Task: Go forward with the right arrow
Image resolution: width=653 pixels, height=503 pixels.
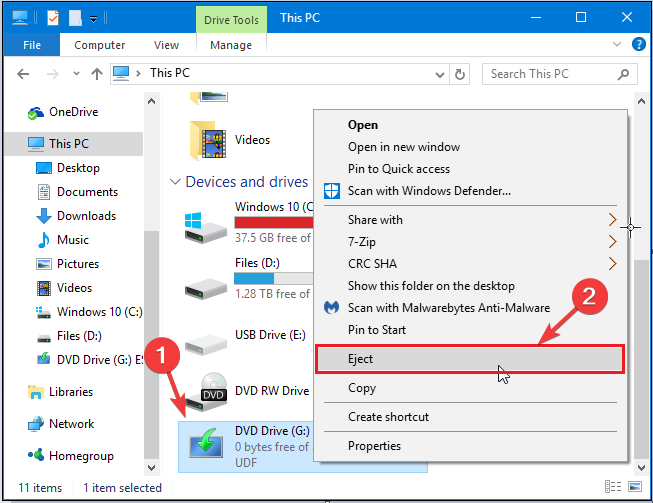Action: tap(52, 74)
